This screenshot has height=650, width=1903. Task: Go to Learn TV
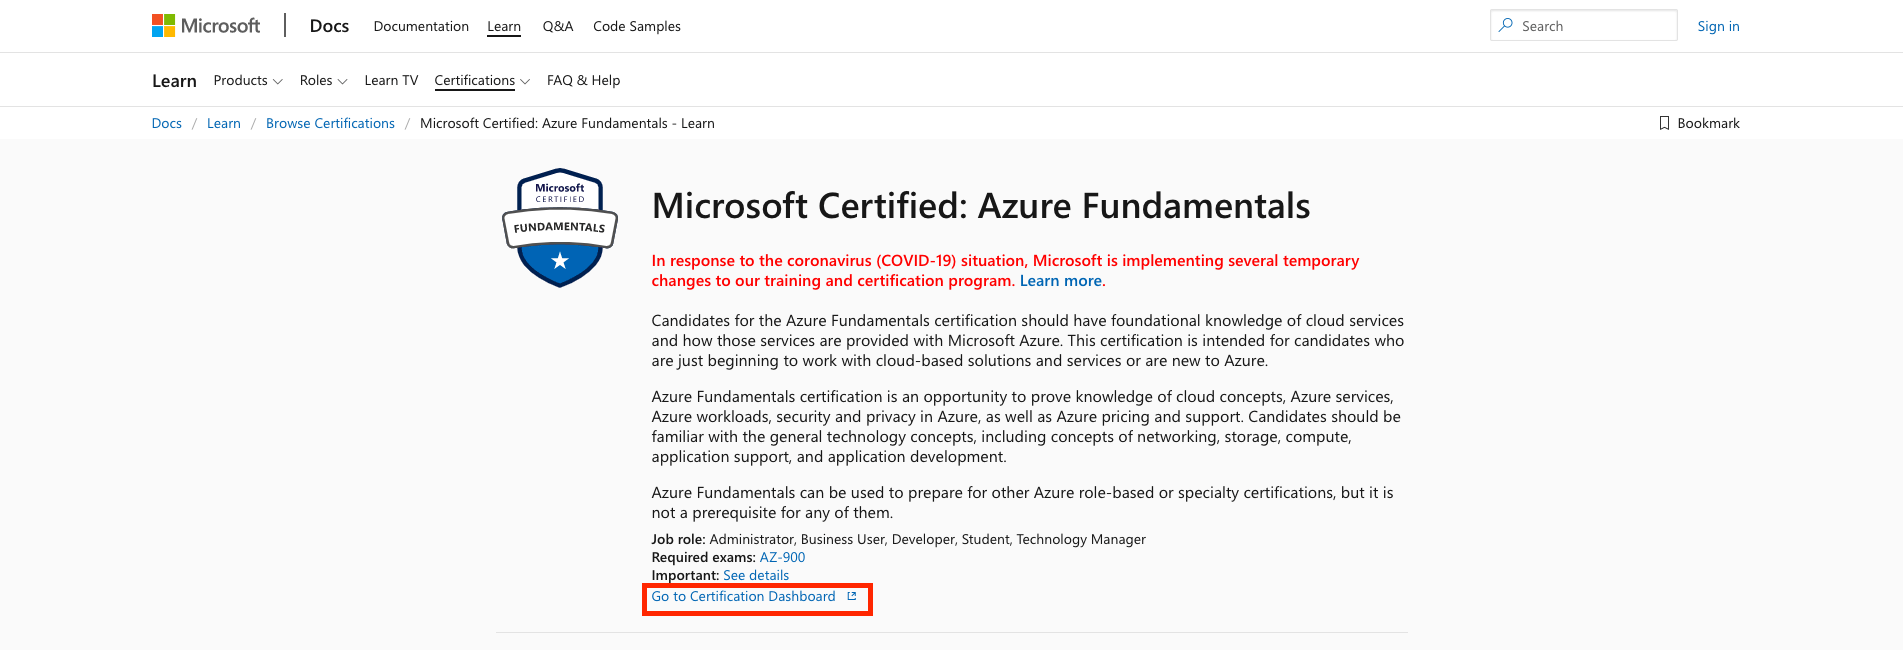point(391,80)
